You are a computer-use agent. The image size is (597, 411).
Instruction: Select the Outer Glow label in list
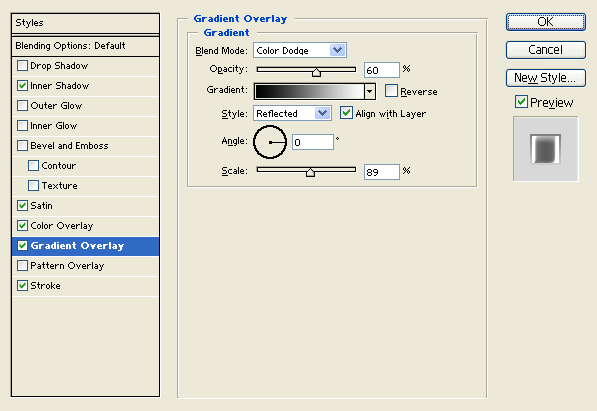click(56, 106)
